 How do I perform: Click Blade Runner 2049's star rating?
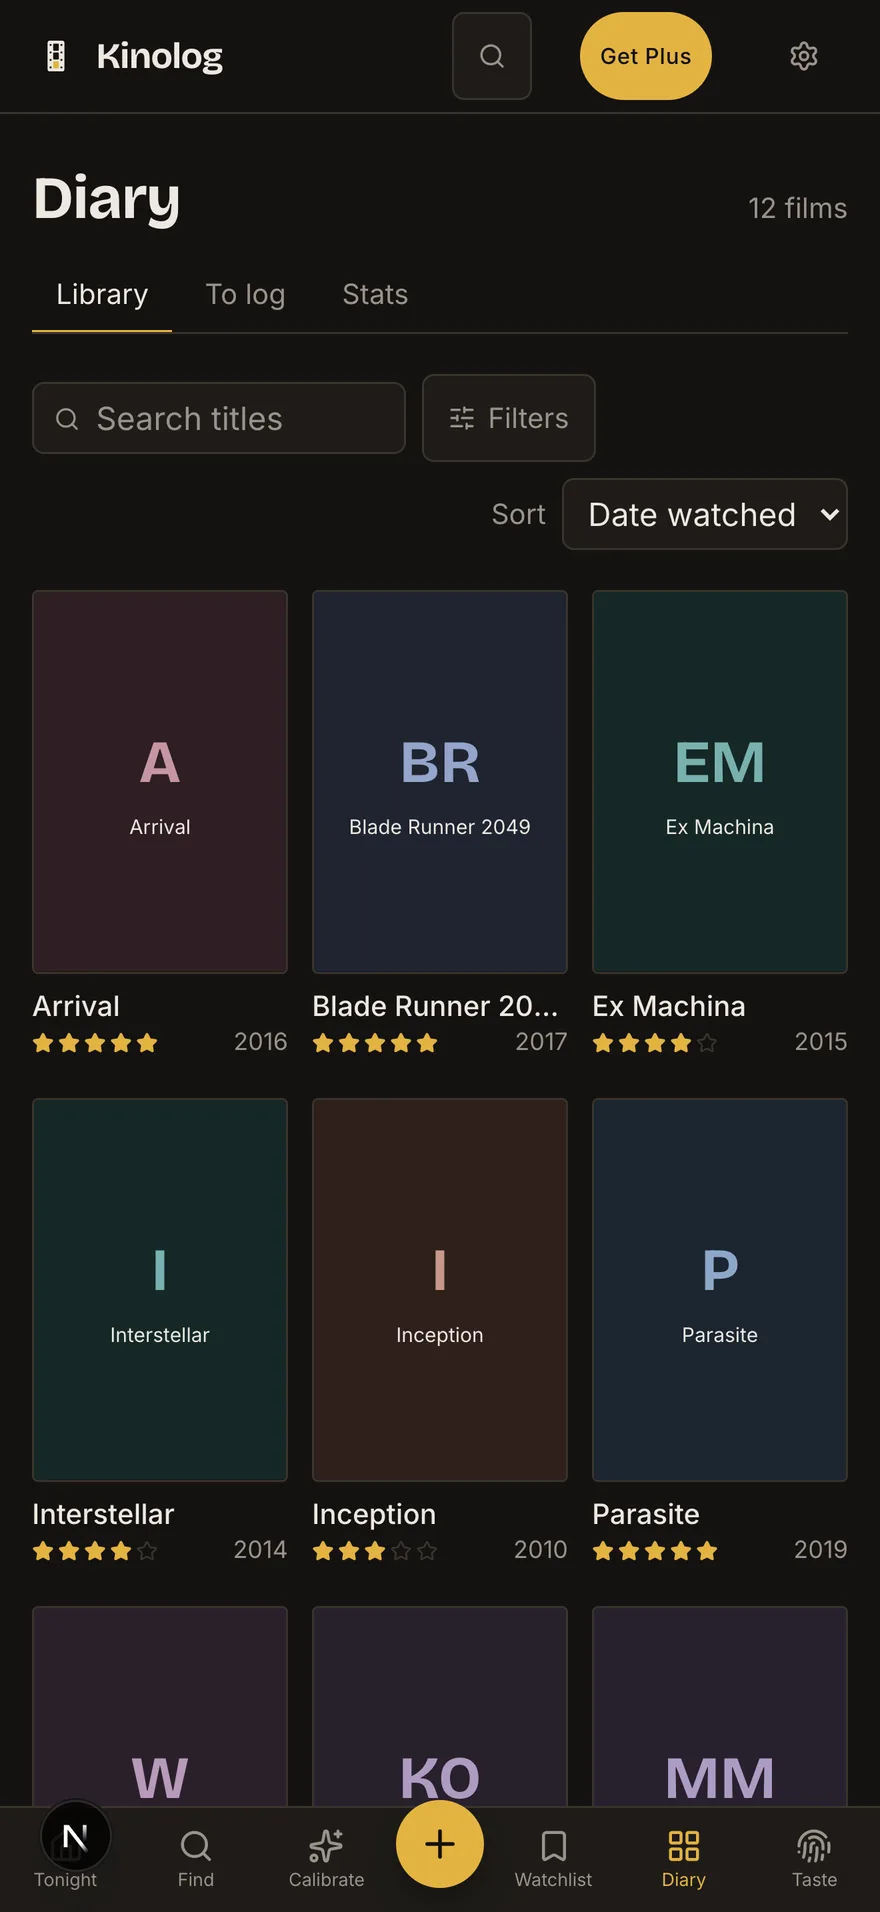[375, 1043]
